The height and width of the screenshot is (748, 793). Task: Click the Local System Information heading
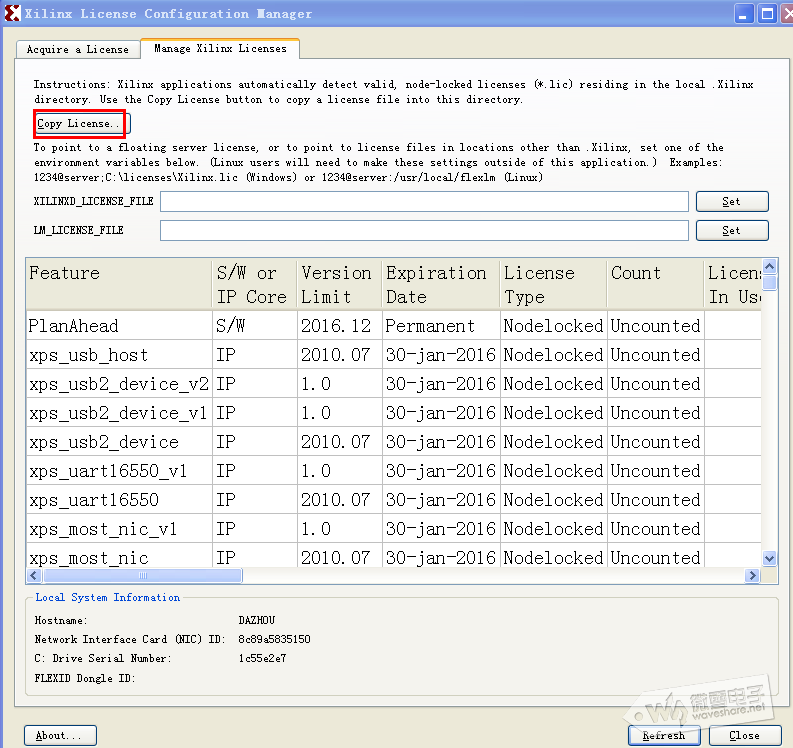[x=108, y=597]
